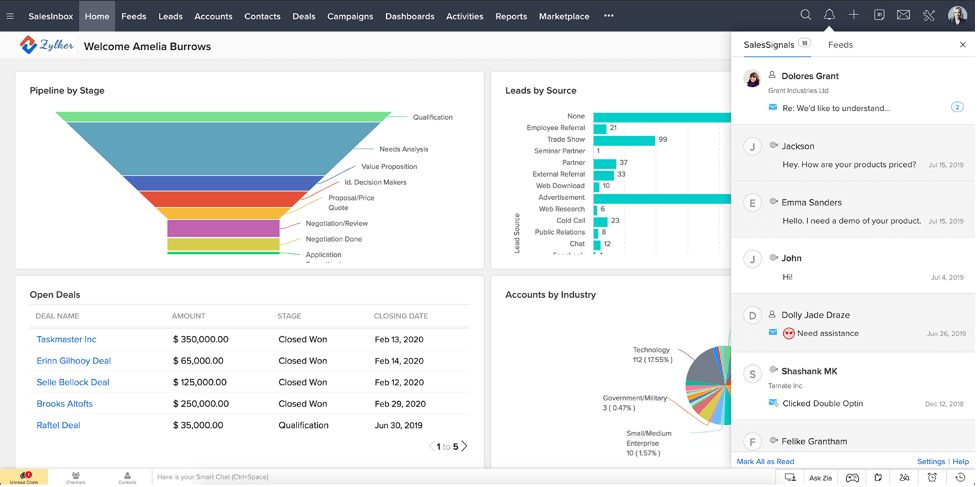Go to previous page of Open Deals
This screenshot has width=977, height=487.
coord(432,446)
